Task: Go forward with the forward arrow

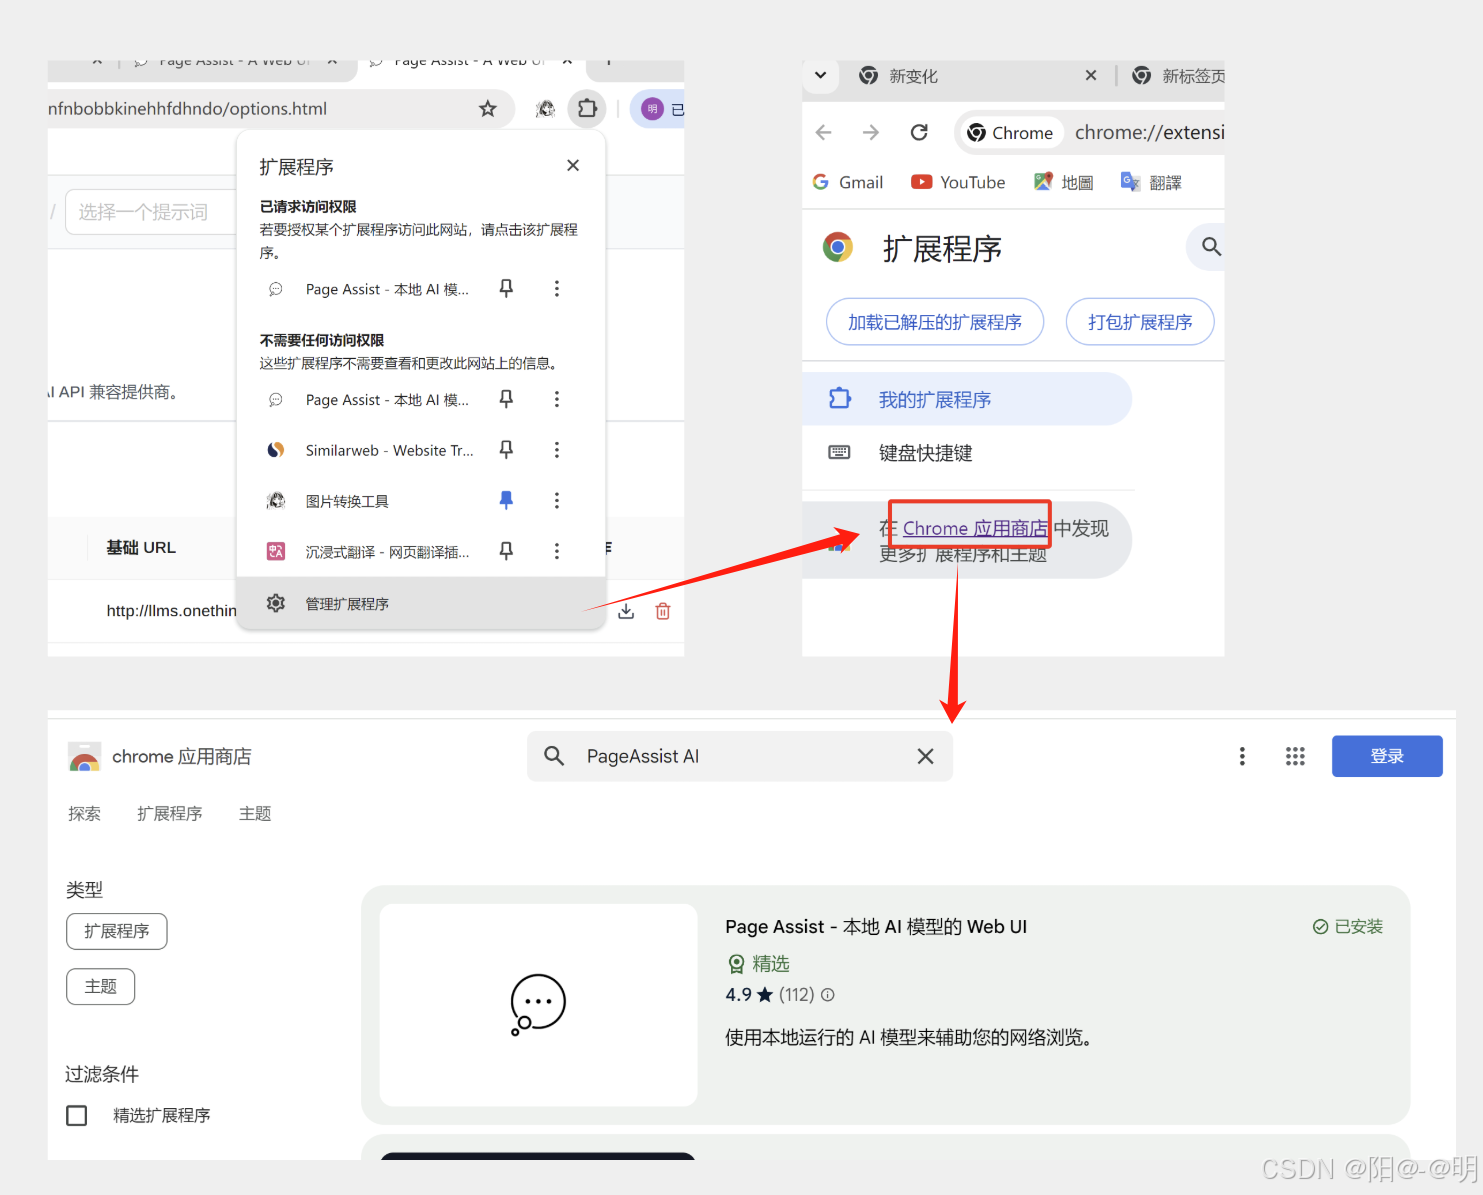Action: [871, 132]
